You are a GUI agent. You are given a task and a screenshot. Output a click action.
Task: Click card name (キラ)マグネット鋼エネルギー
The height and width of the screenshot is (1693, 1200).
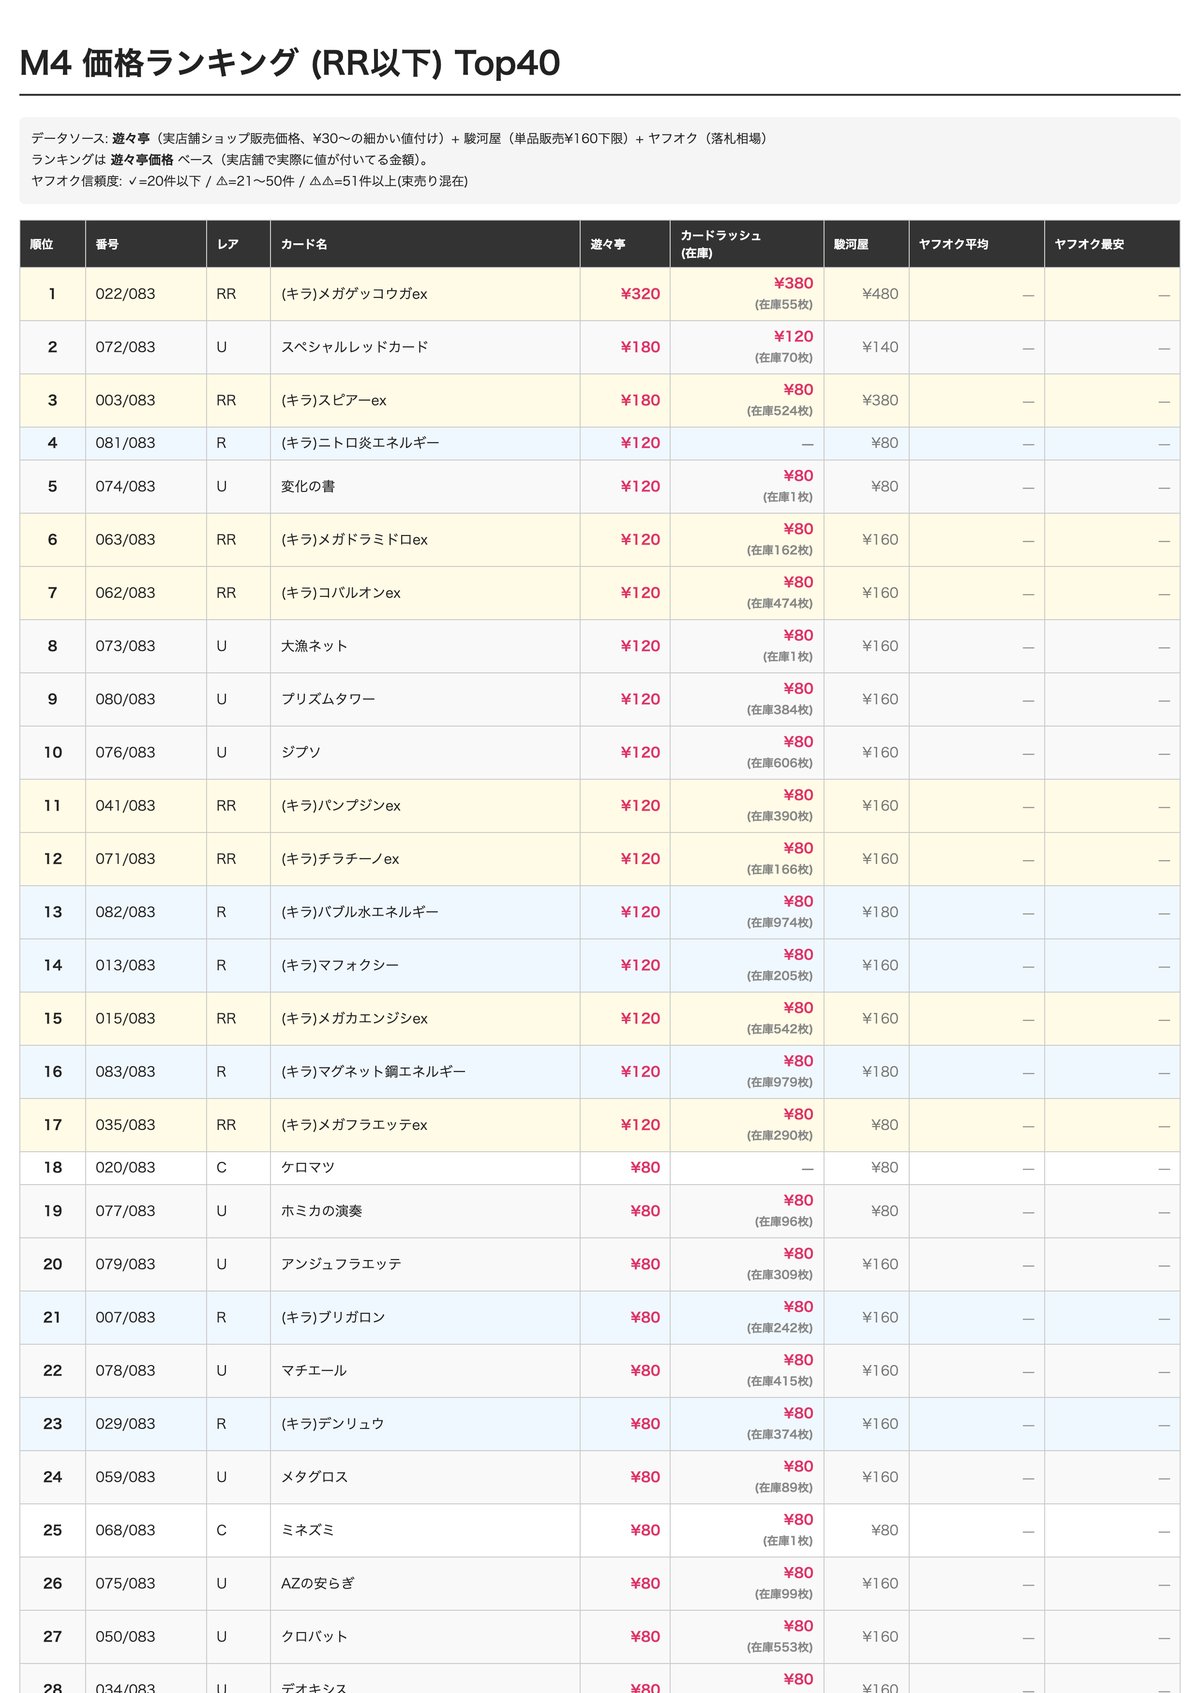point(373,1071)
